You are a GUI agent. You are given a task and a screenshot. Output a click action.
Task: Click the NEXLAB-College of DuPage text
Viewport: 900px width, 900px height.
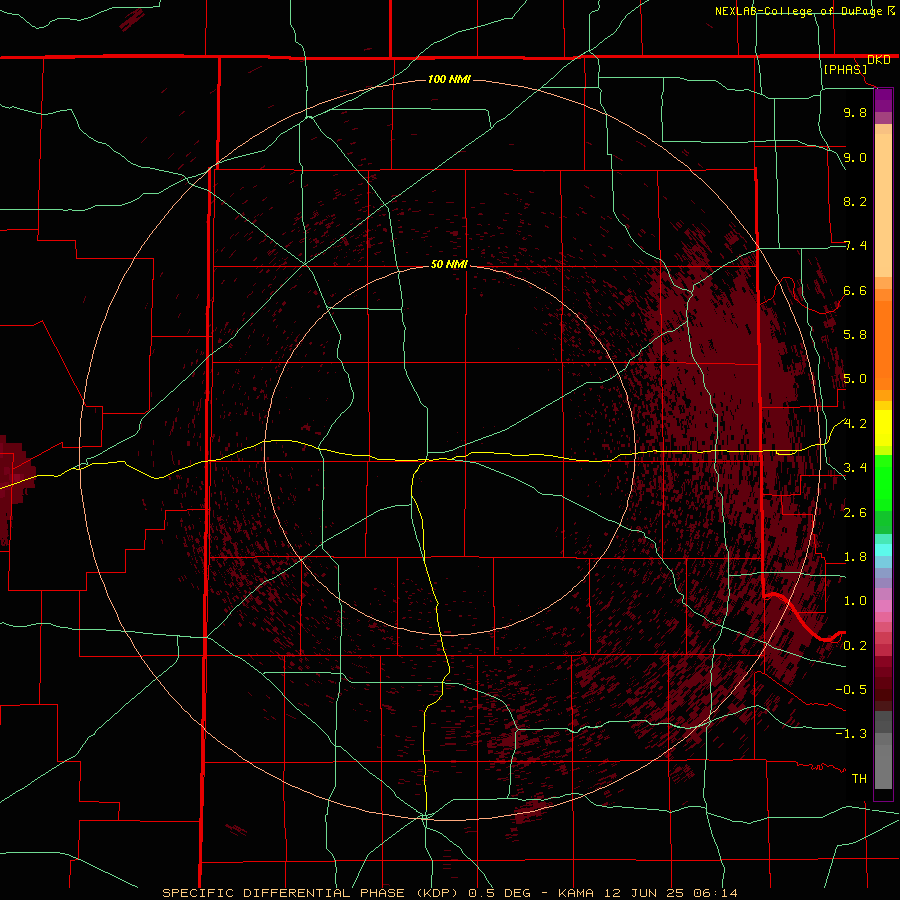coord(799,11)
